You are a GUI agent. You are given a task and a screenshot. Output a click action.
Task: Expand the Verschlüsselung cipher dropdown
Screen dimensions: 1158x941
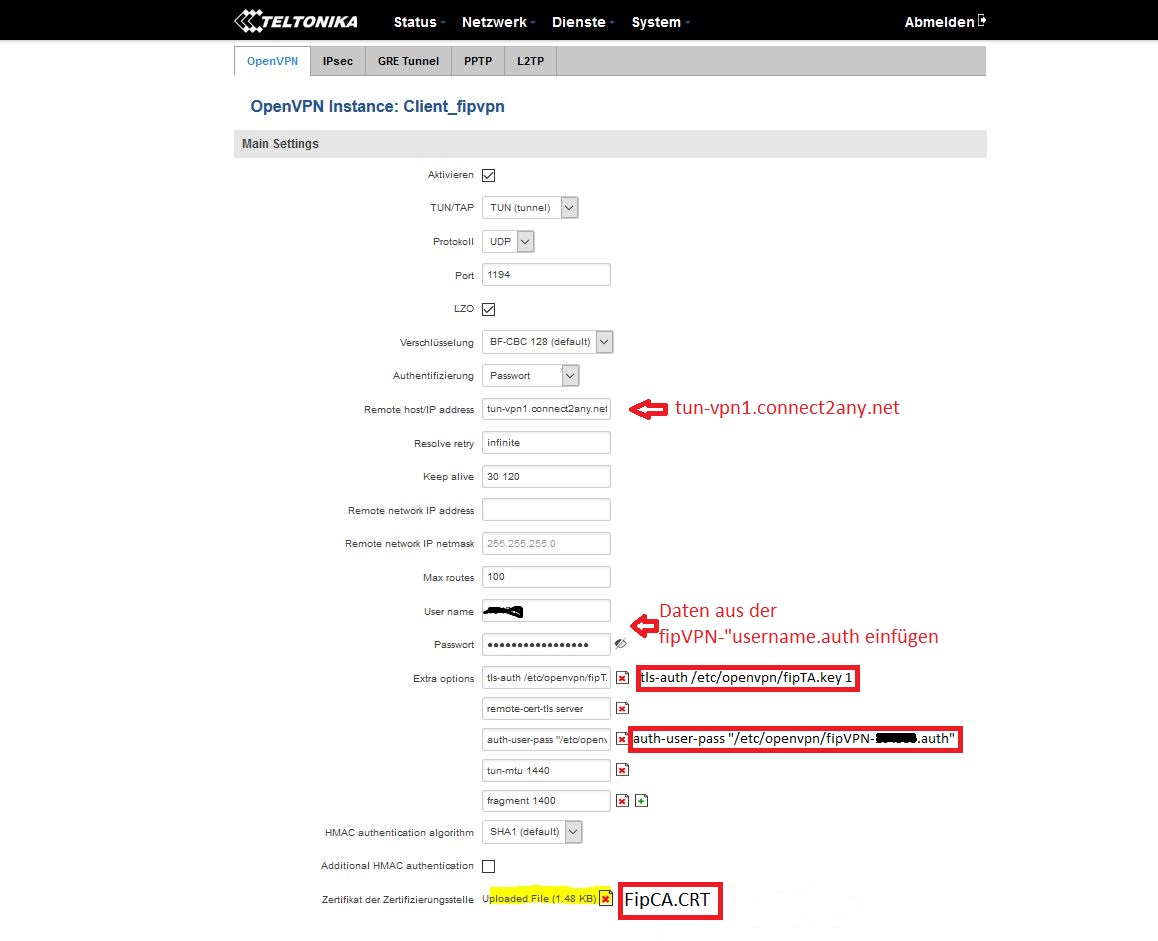[x=547, y=342]
